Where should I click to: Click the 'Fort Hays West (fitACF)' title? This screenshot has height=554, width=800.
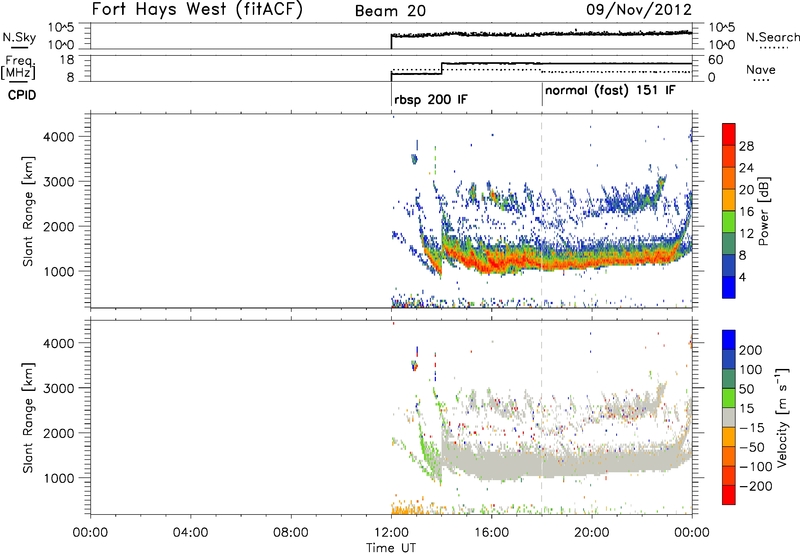(197, 10)
